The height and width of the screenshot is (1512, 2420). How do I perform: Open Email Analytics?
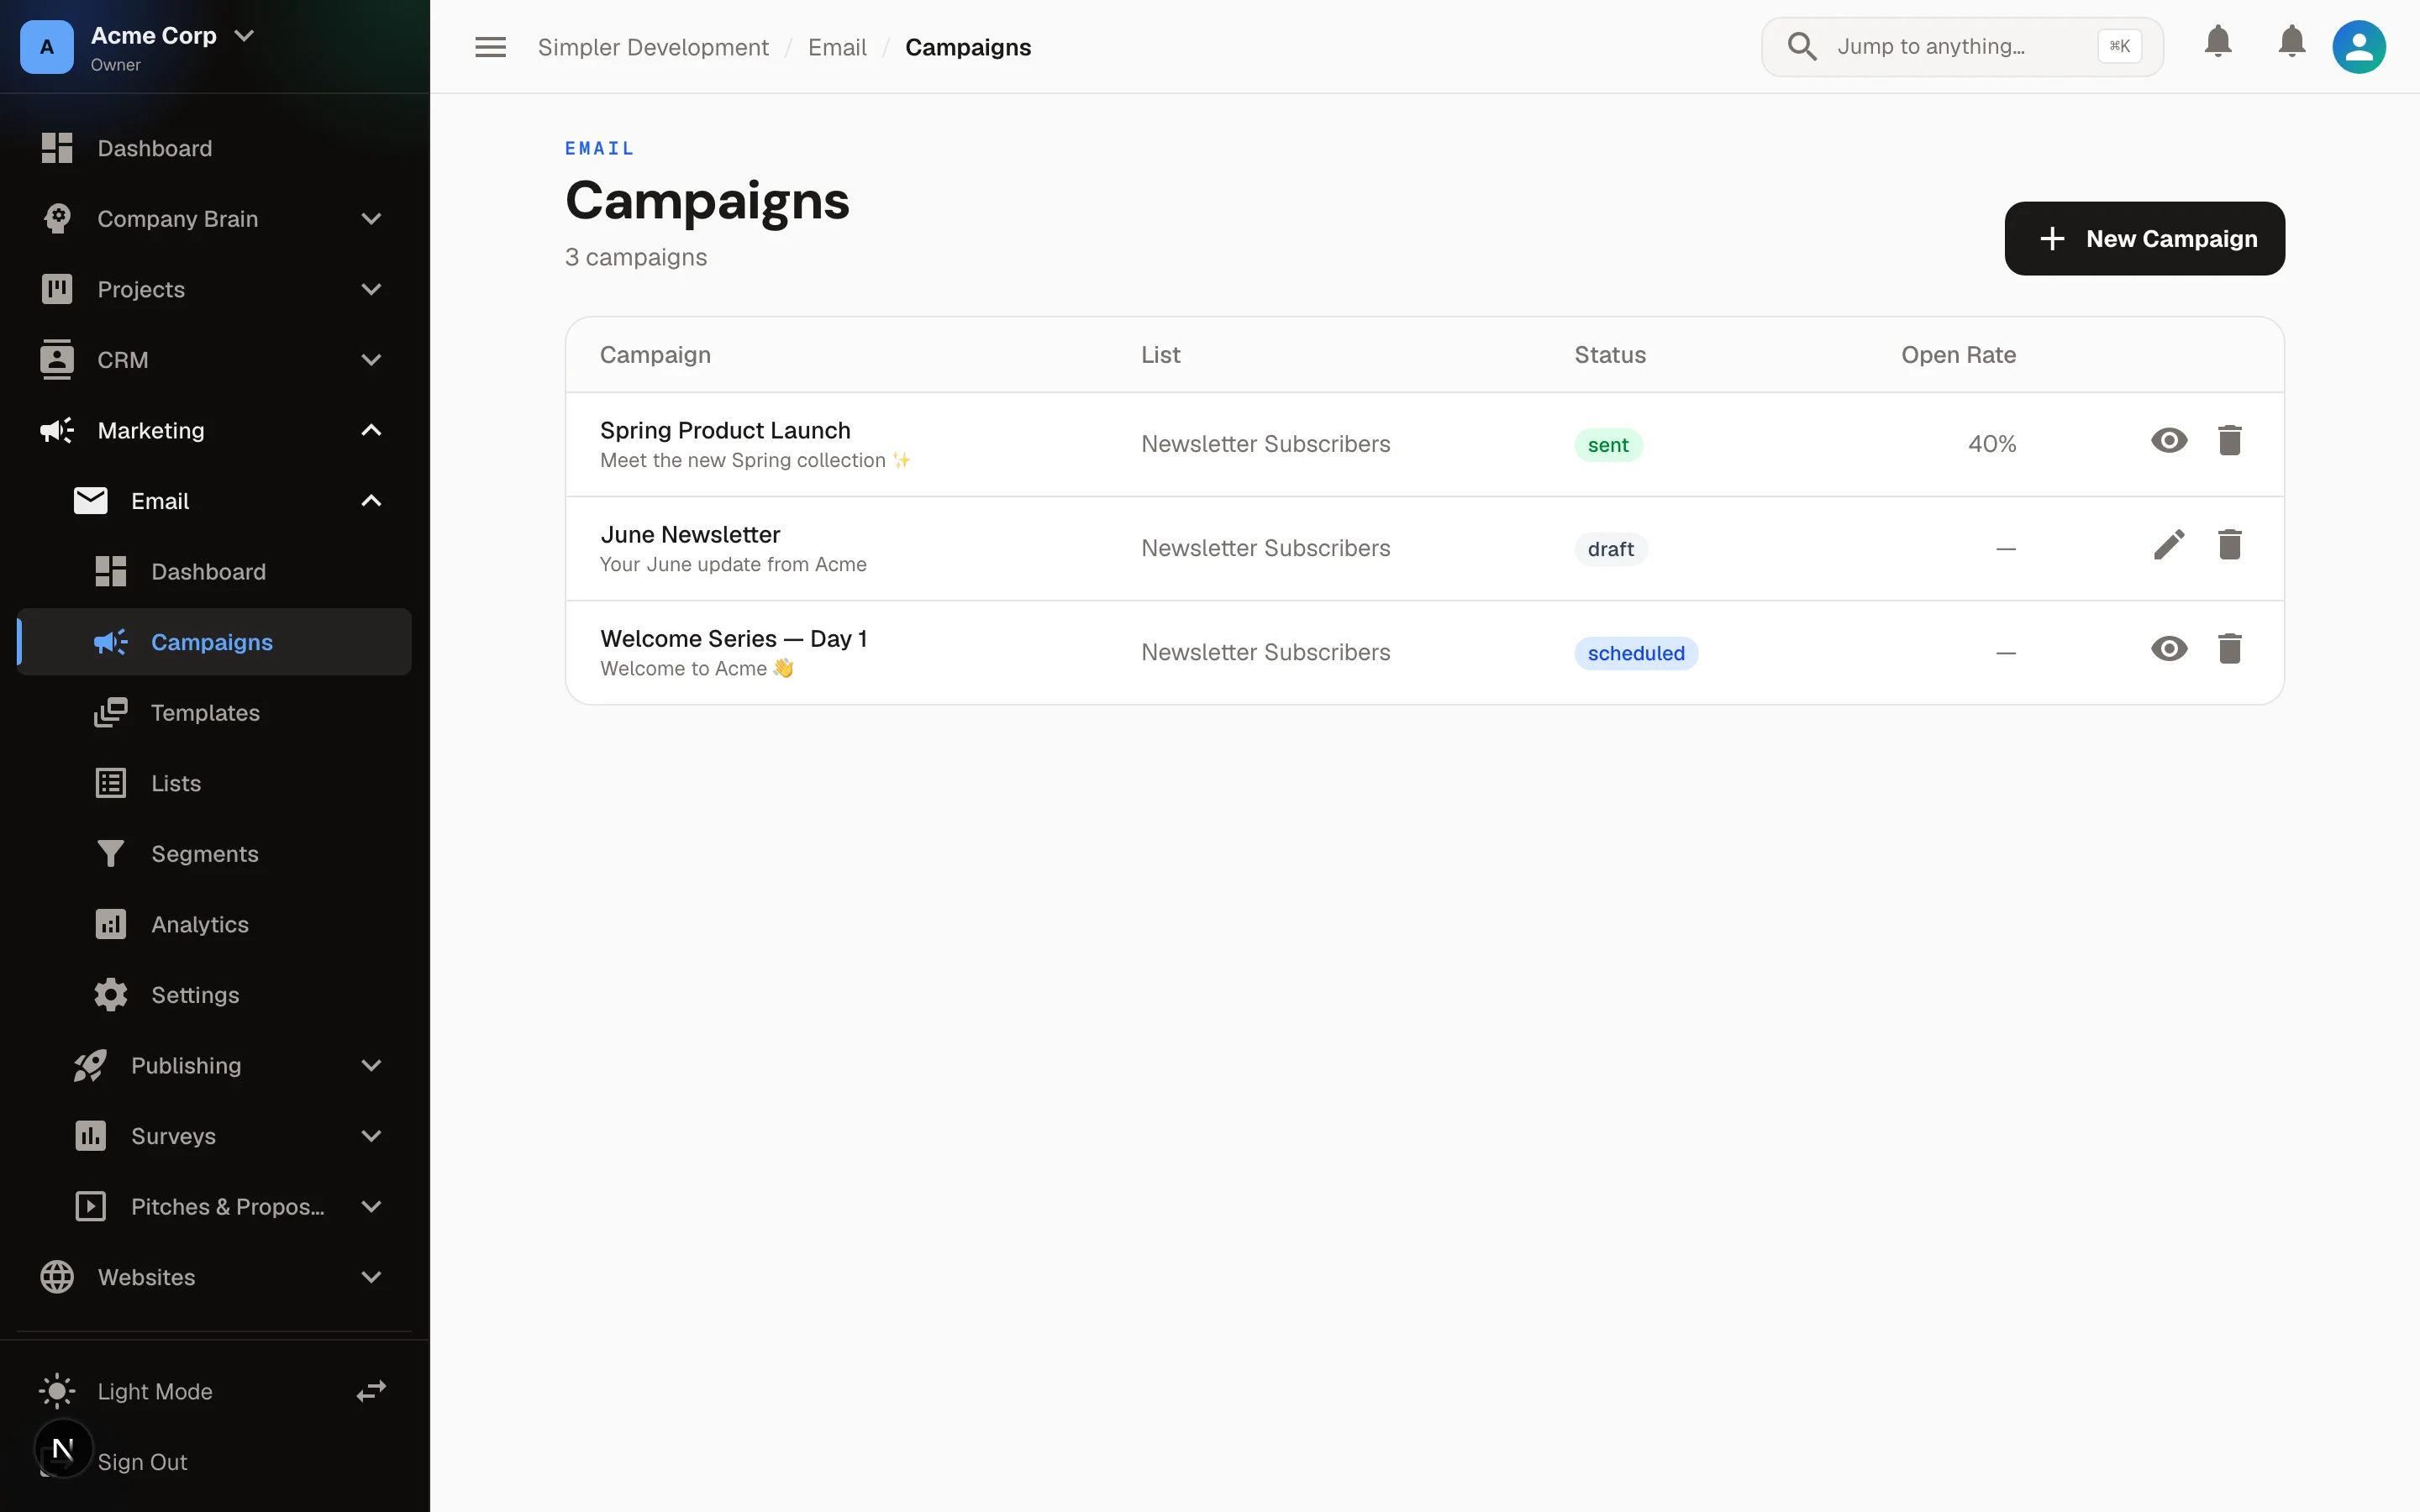coord(214,924)
